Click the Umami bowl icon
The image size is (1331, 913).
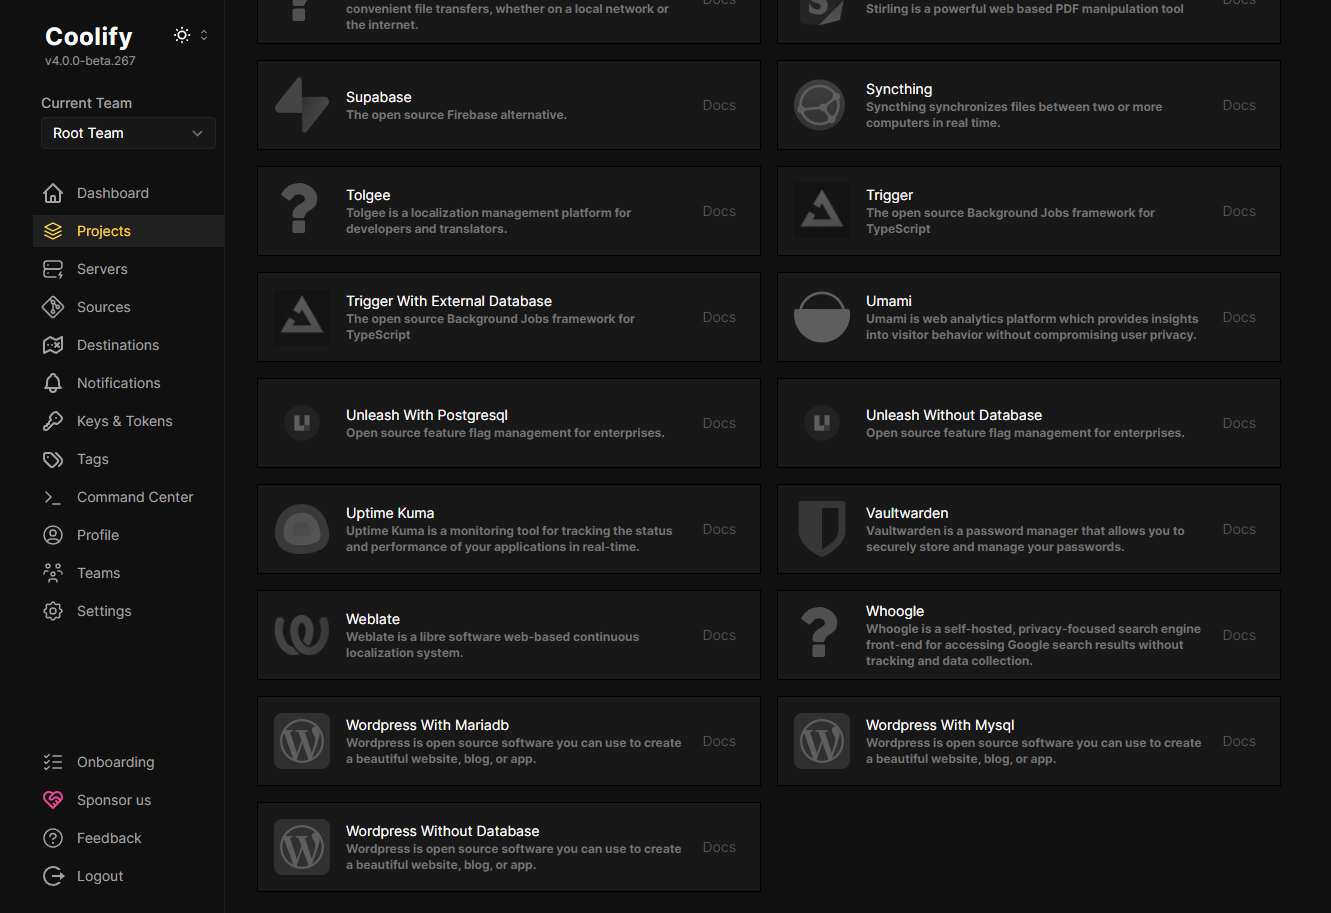click(821, 317)
